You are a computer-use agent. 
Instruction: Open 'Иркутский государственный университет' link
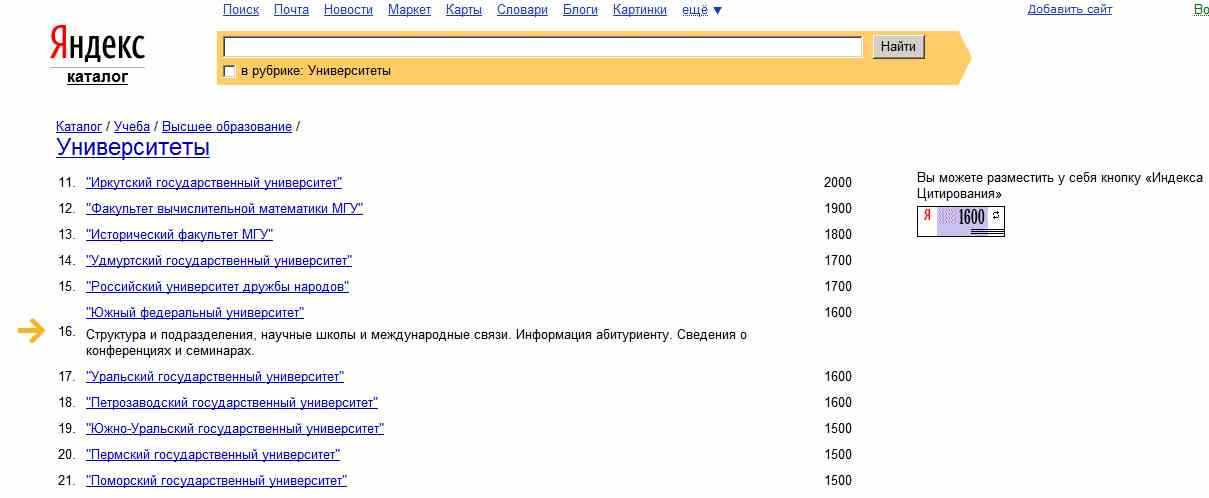coord(214,183)
